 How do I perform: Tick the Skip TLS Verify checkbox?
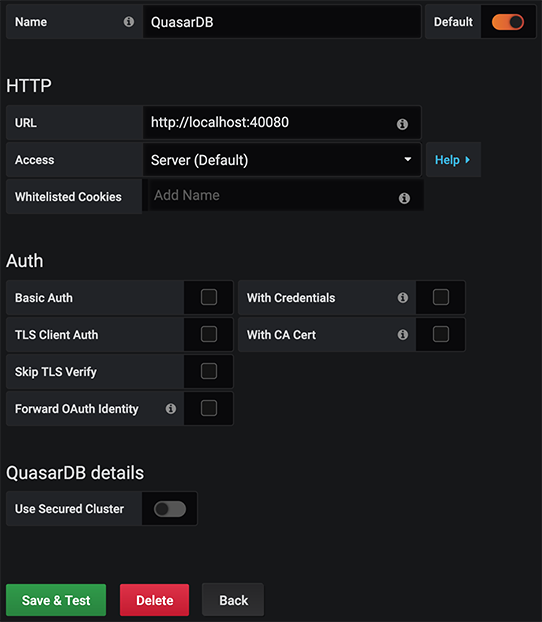pyautogui.click(x=209, y=371)
